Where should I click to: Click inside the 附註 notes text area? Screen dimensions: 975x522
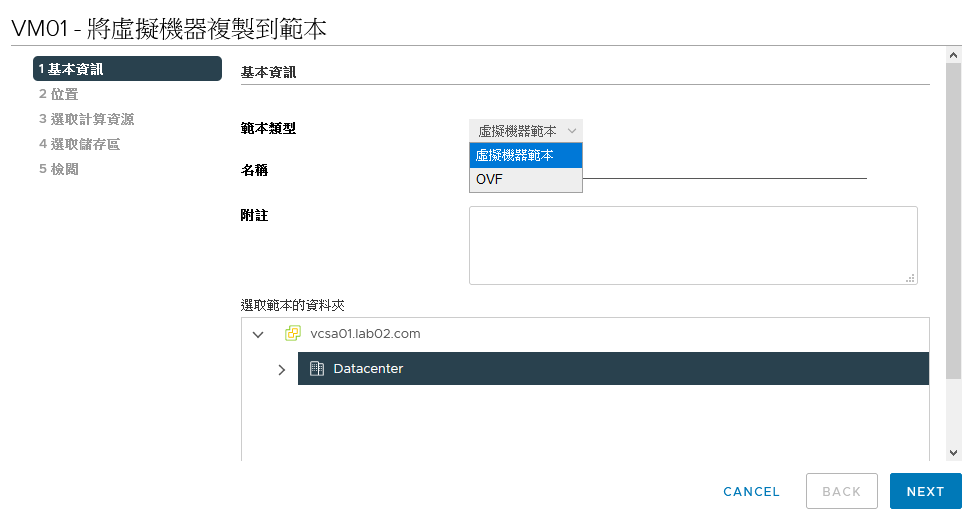[693, 245]
